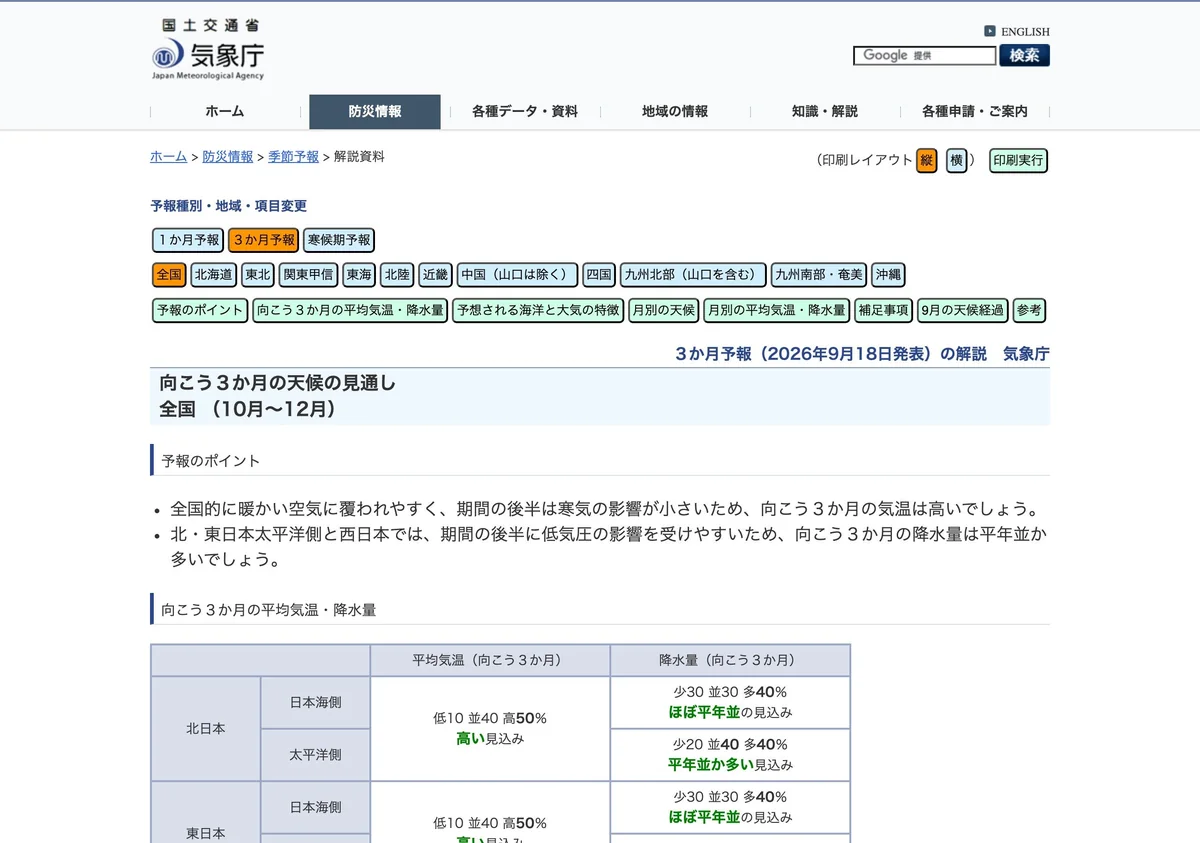The image size is (1200, 843).
Task: Open the 各種データ・資料 navigation menu
Action: coord(525,112)
